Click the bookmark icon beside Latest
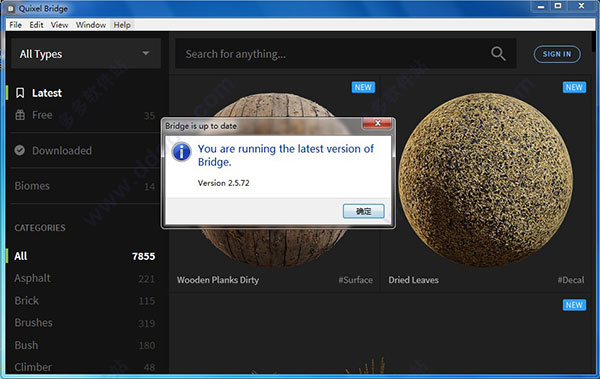Screen dimensions: 600x379 coord(20,93)
